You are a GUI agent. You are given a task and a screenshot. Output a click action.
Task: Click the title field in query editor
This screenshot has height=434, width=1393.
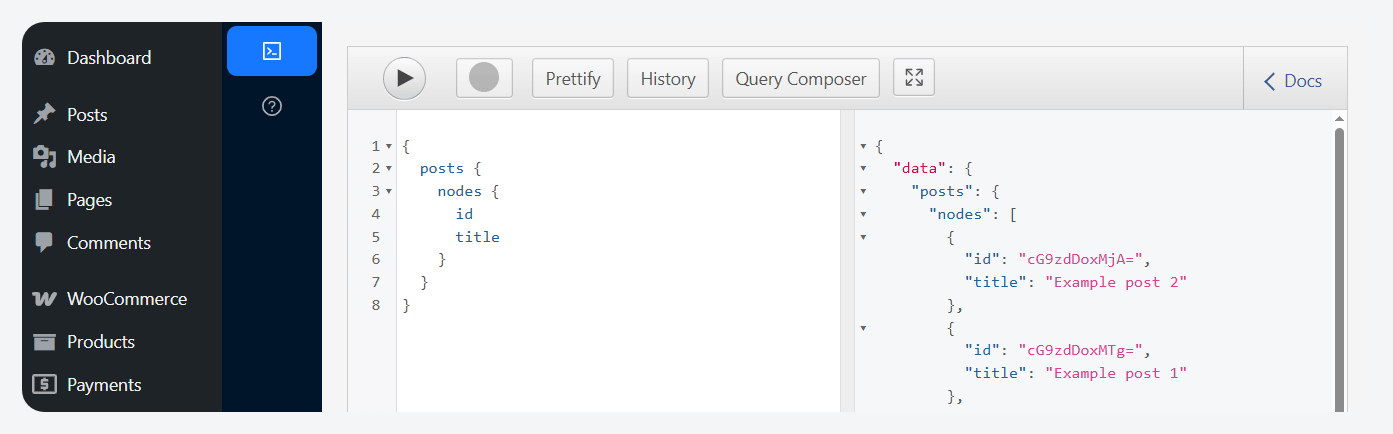pos(477,237)
